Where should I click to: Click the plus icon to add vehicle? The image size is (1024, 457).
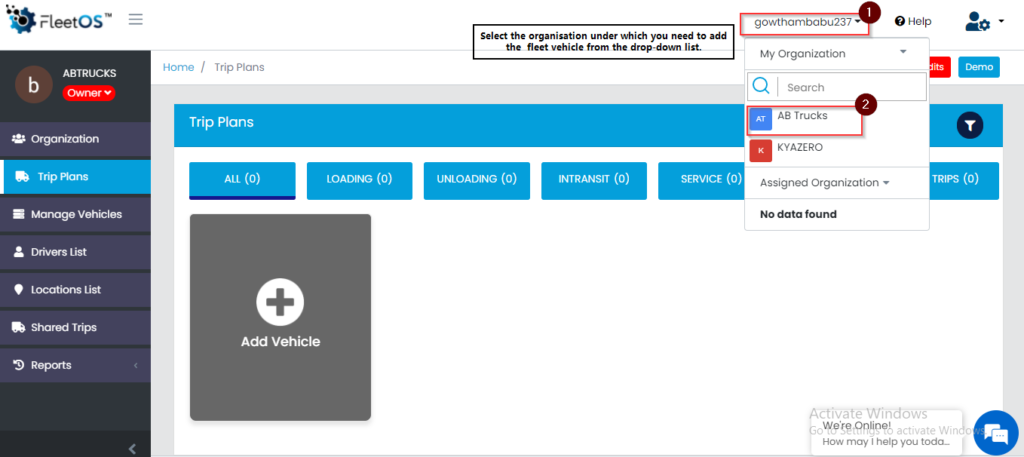[280, 301]
